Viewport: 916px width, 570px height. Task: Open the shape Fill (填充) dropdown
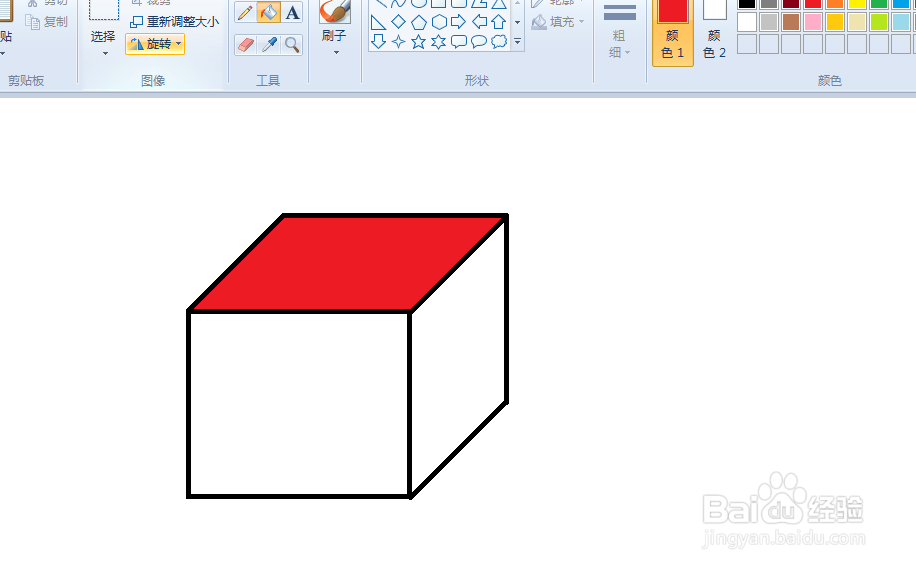click(558, 22)
